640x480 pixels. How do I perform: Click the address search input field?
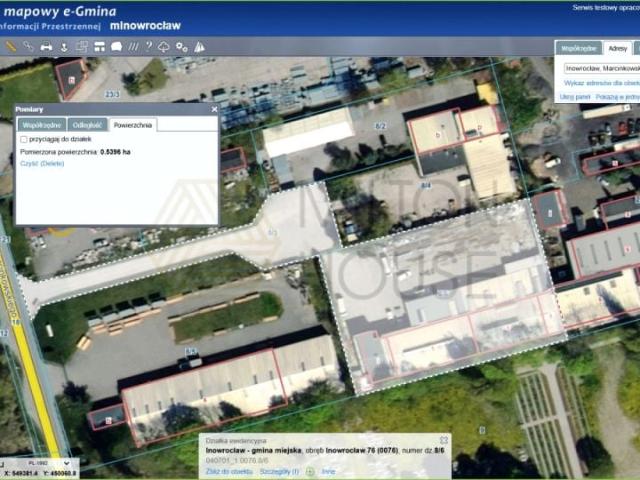tap(601, 67)
